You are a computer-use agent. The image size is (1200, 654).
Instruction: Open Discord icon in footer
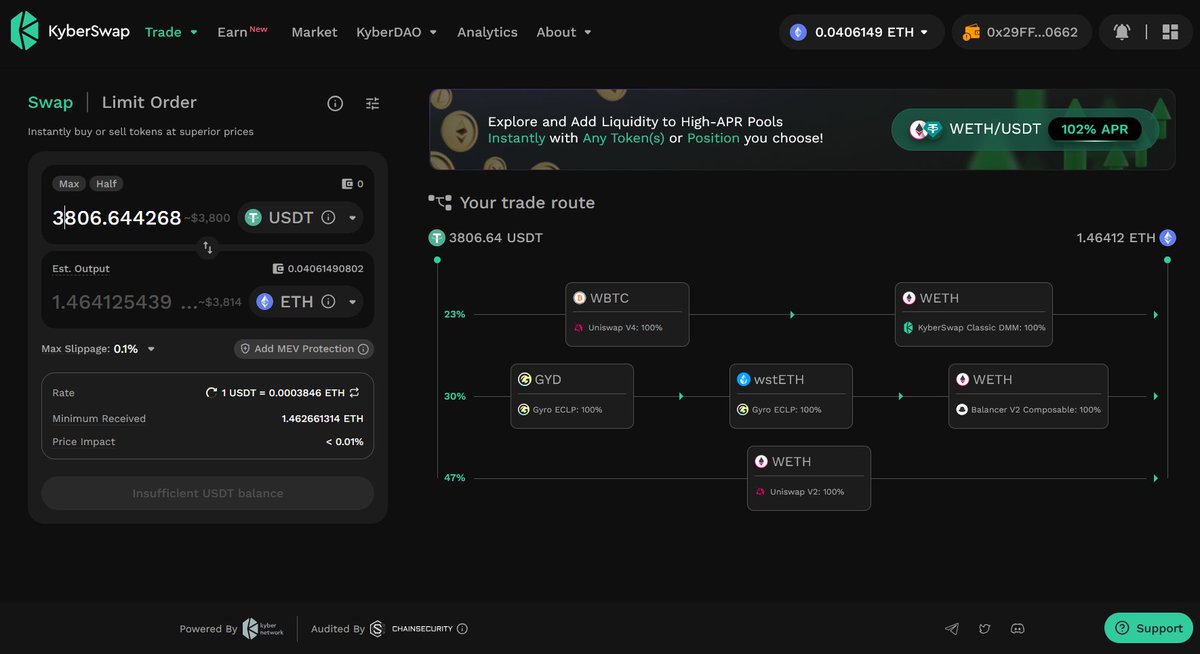(x=1018, y=629)
